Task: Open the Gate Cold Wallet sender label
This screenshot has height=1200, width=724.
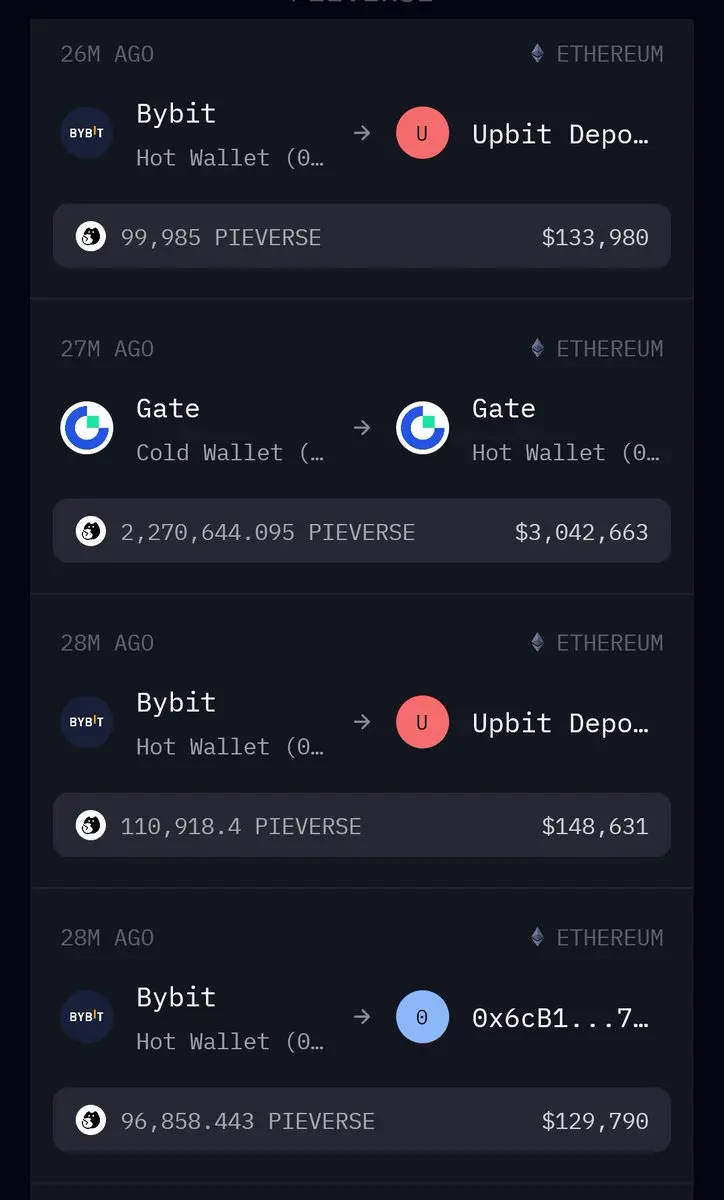Action: pos(230,430)
